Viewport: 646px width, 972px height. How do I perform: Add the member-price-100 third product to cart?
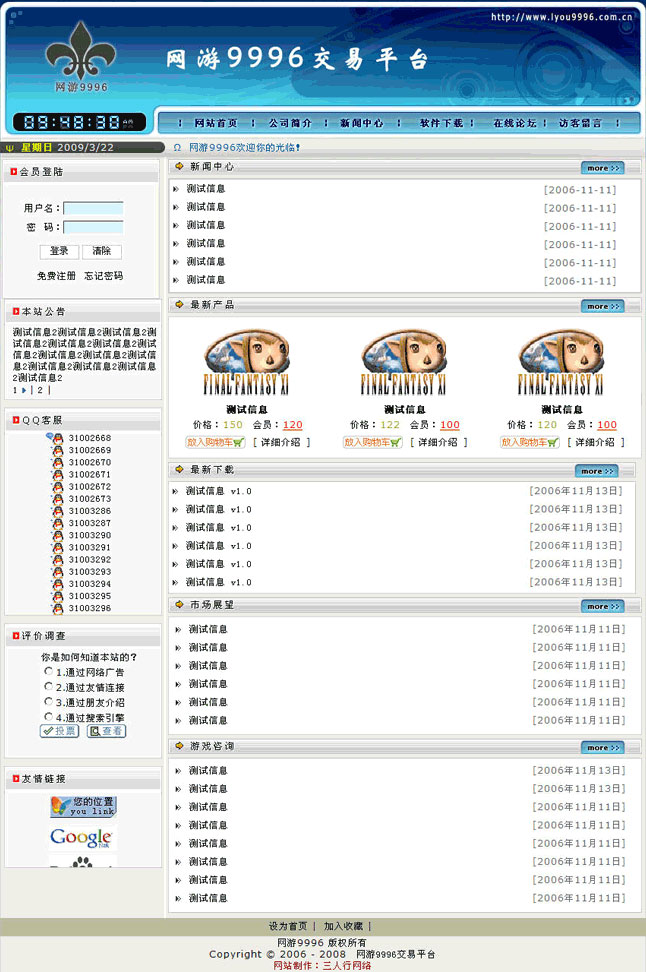(530, 442)
